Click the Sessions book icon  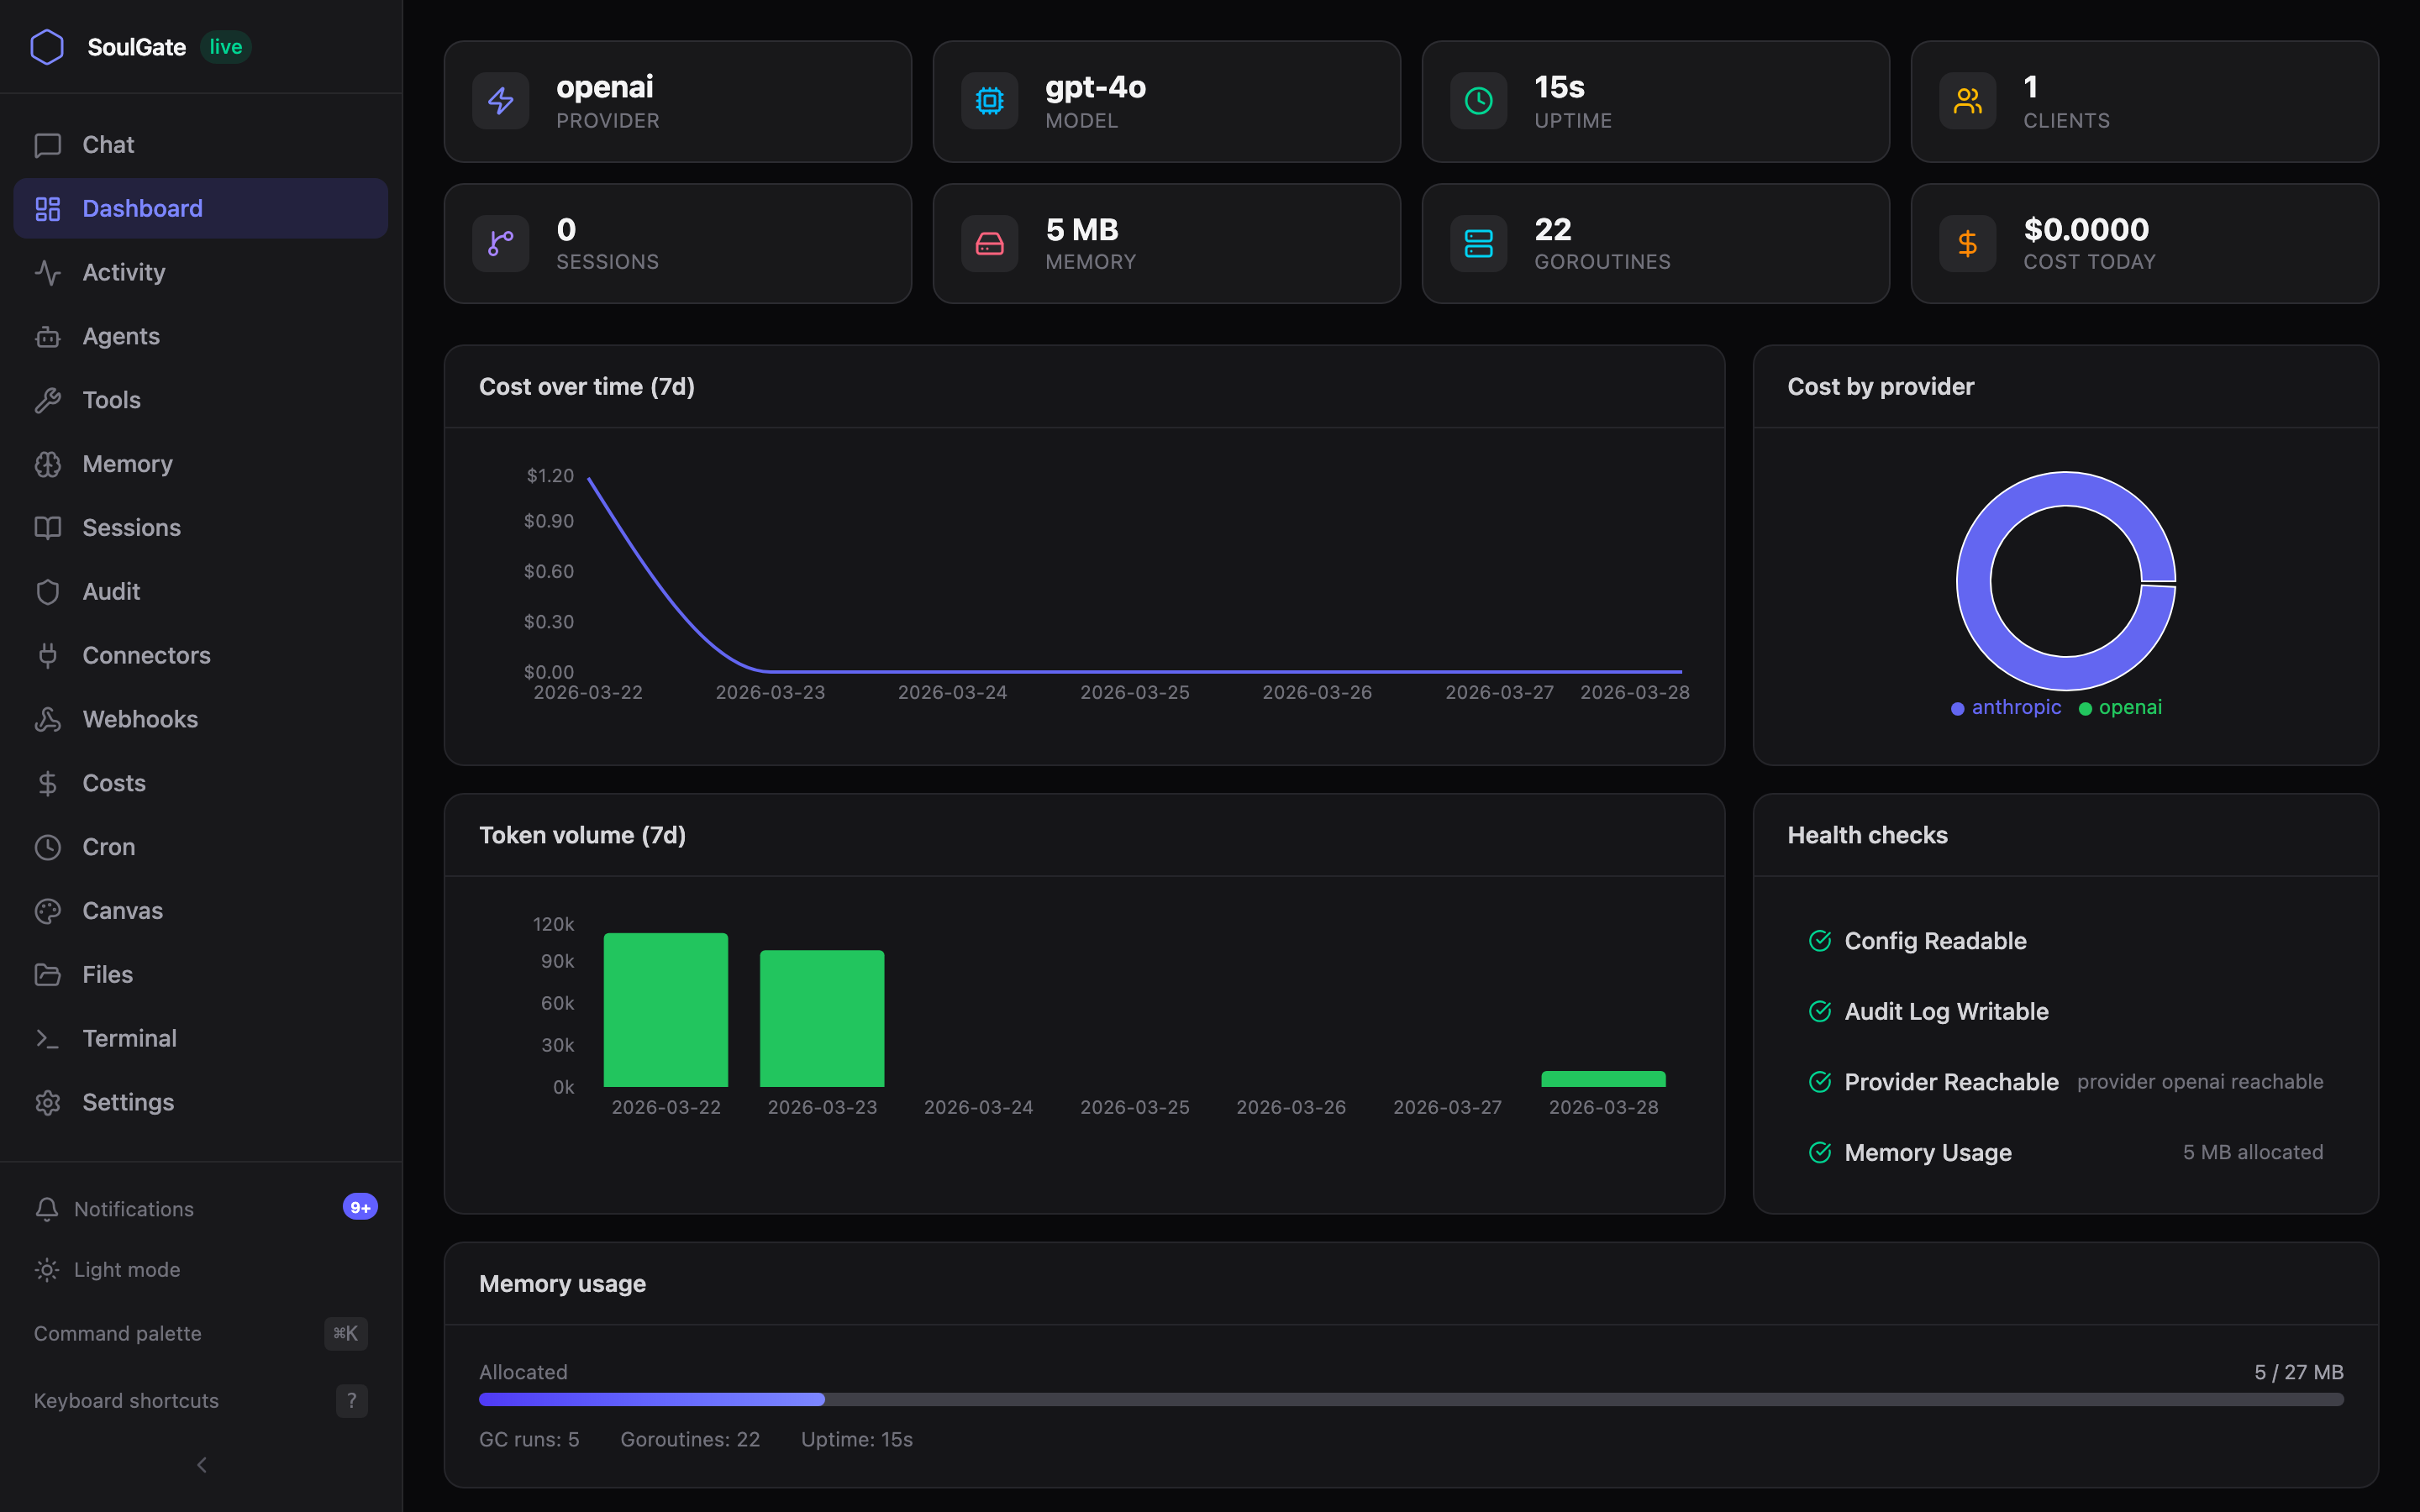pos(48,528)
